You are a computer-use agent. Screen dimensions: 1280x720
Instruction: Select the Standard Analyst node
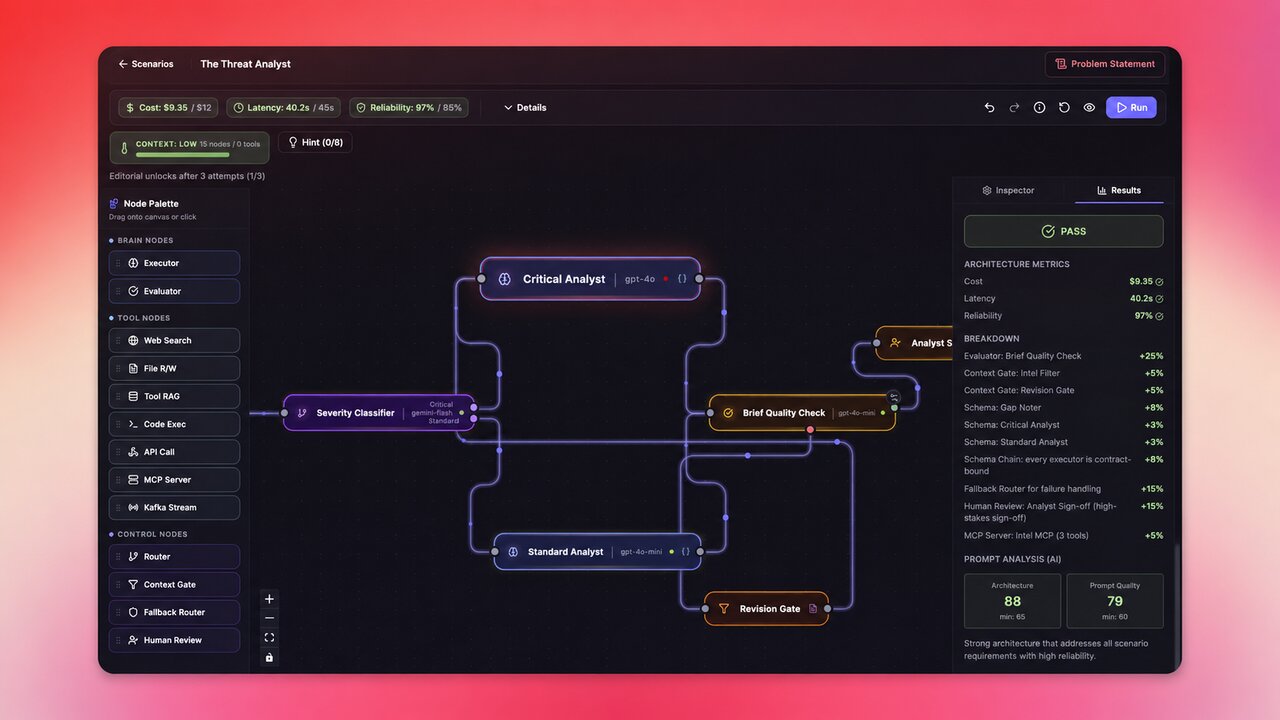(x=597, y=551)
